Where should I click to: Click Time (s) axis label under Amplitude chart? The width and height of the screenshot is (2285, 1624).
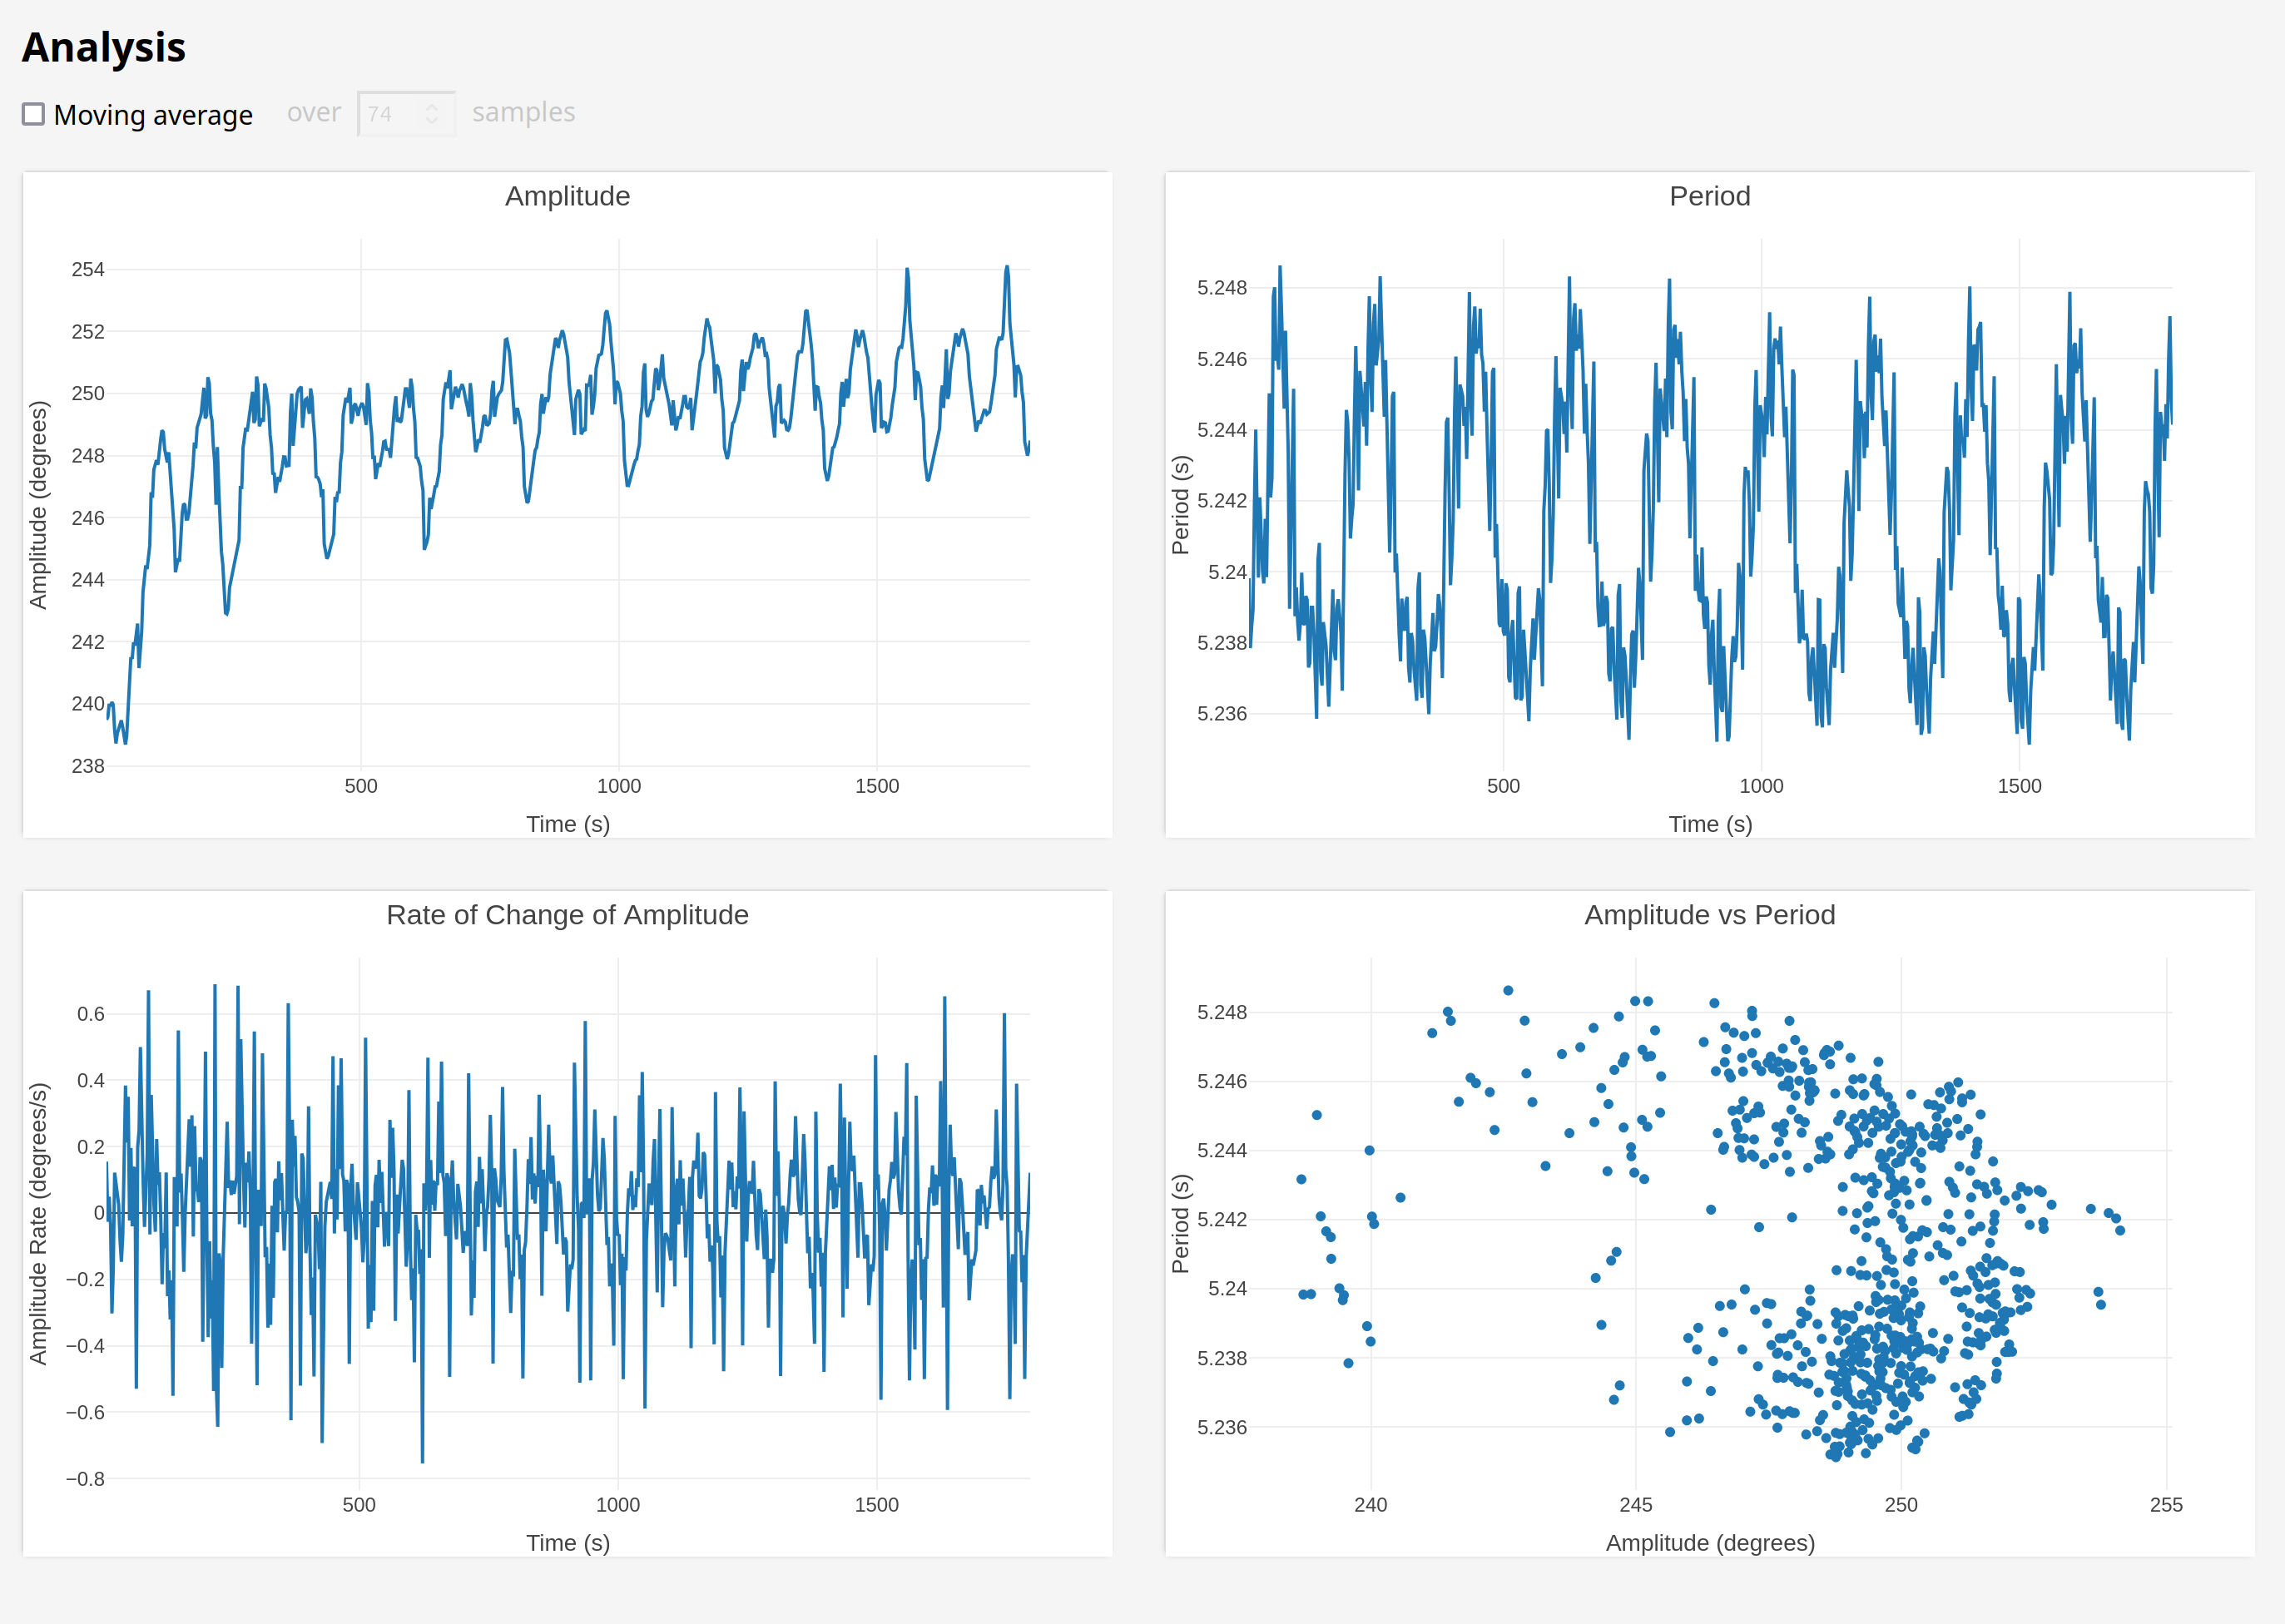pyautogui.click(x=567, y=824)
